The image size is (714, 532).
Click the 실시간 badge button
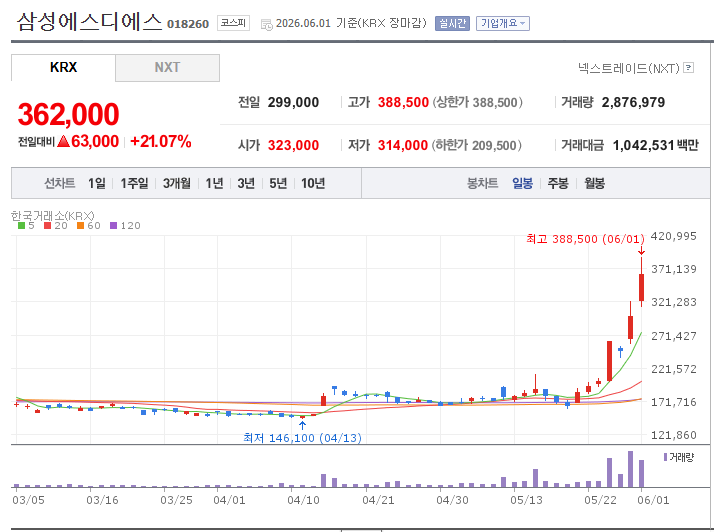tap(452, 23)
